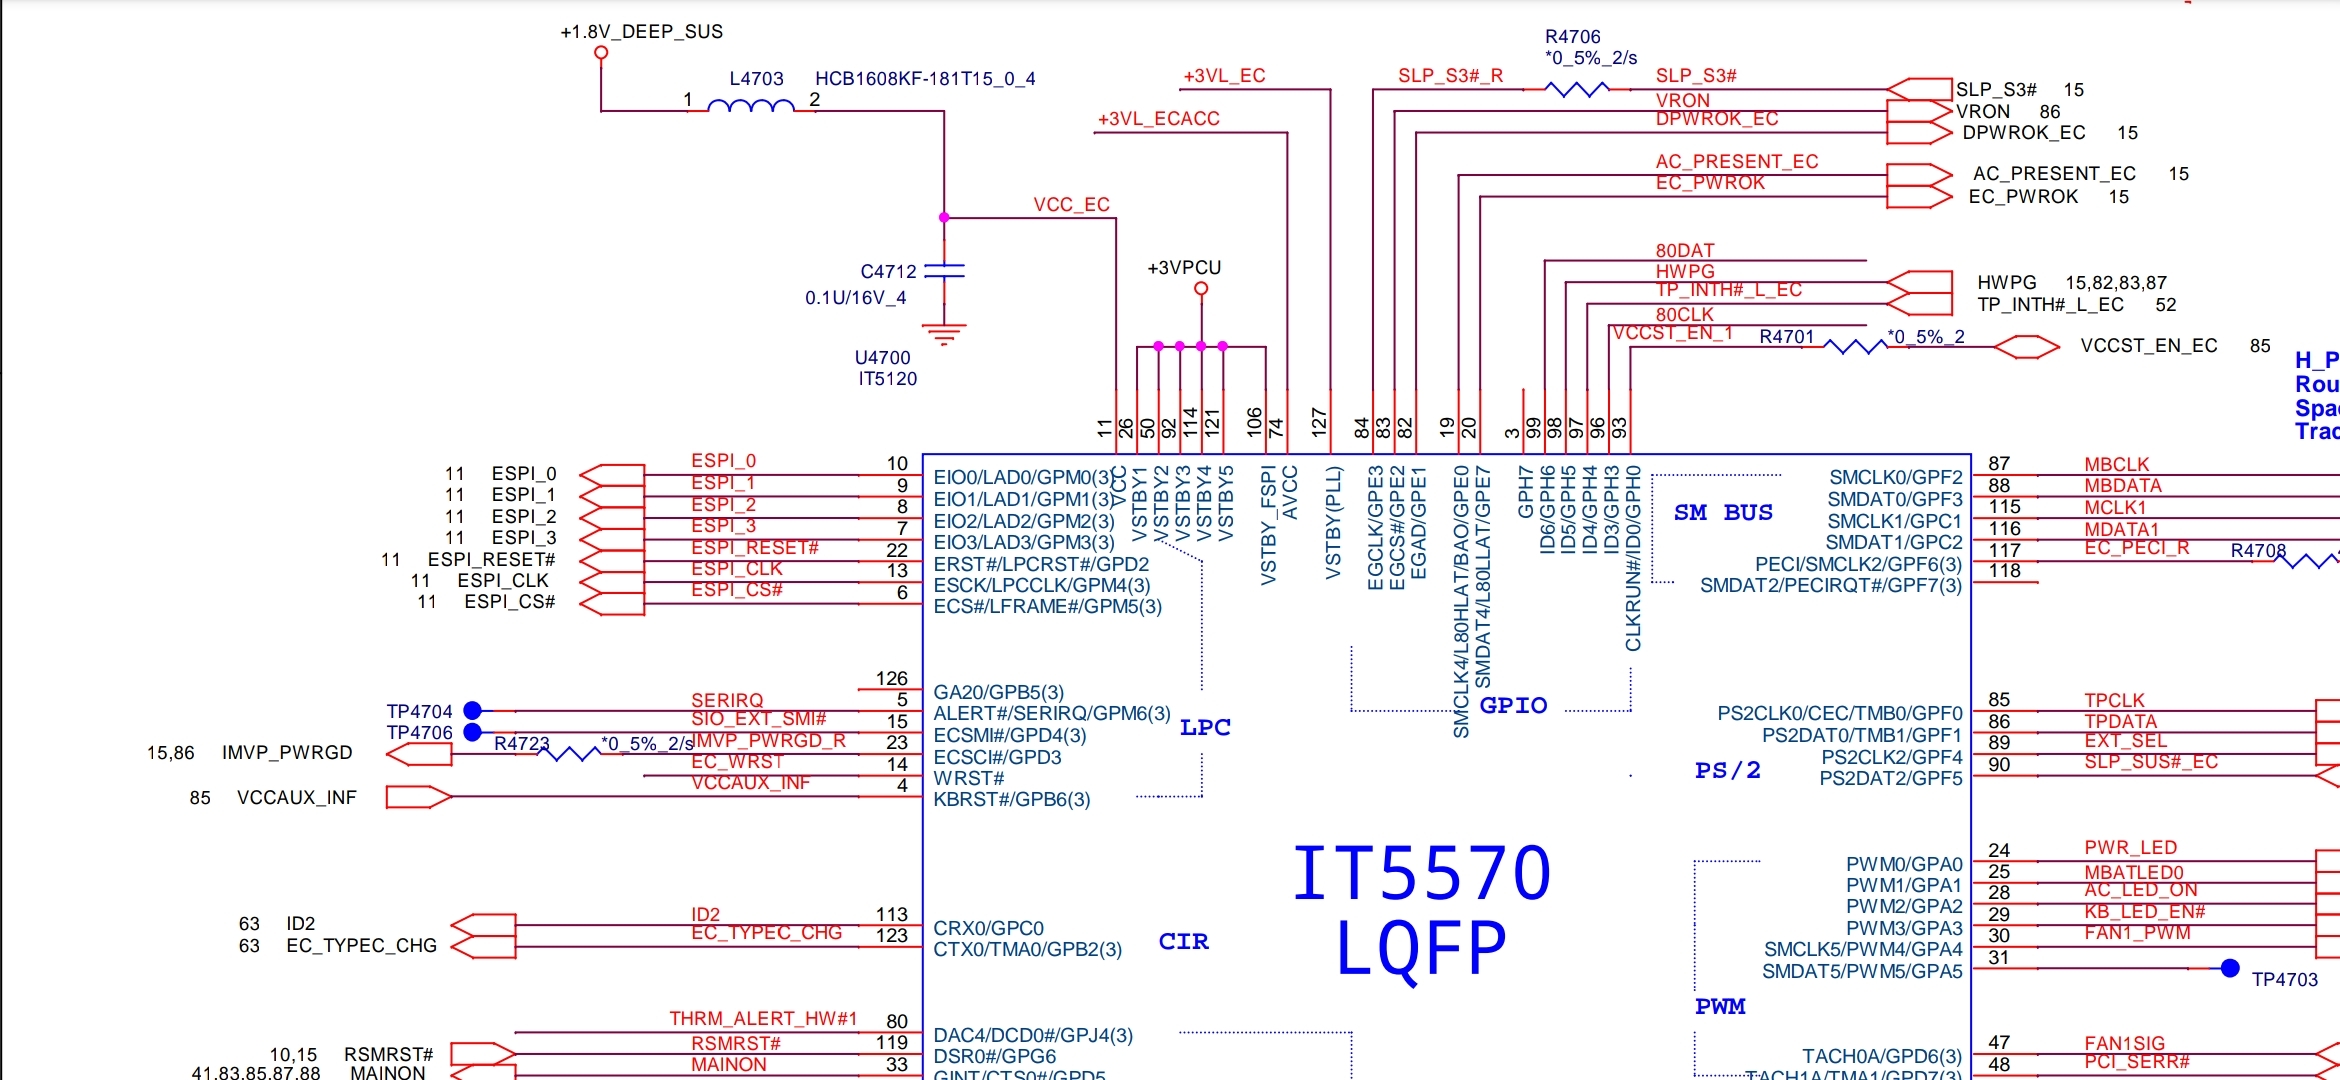2340x1080 pixels.
Task: Click the TP_INTH#_L_EC red net label
Action: [x=1729, y=289]
